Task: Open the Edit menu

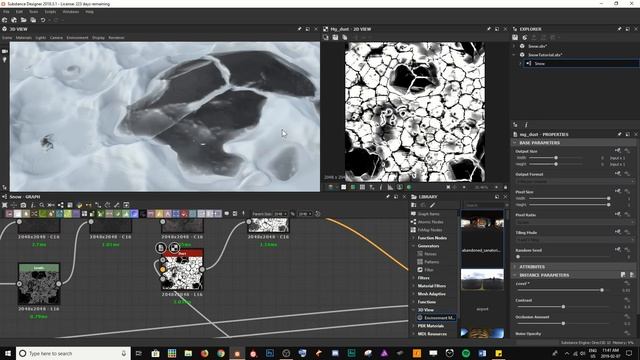Action: [19, 12]
